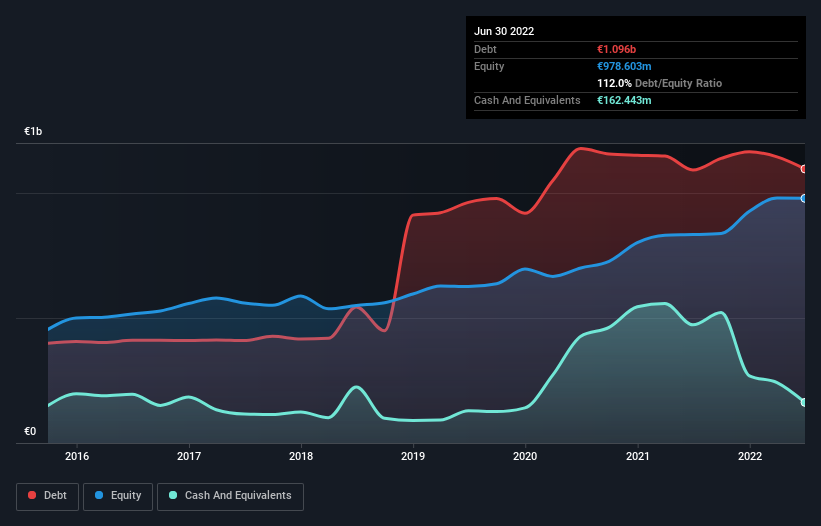Click the 2022 x-axis label
This screenshot has height=526, width=821.
coord(750,456)
